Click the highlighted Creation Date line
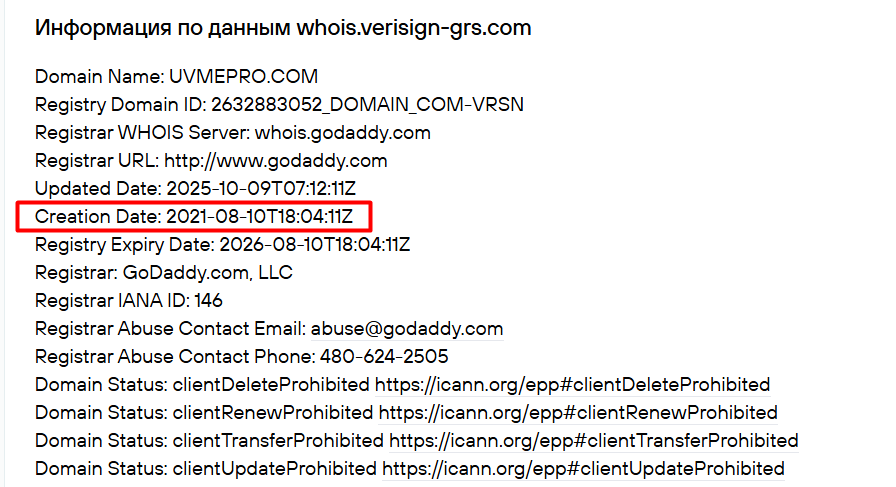This screenshot has height=487, width=896. (x=194, y=217)
